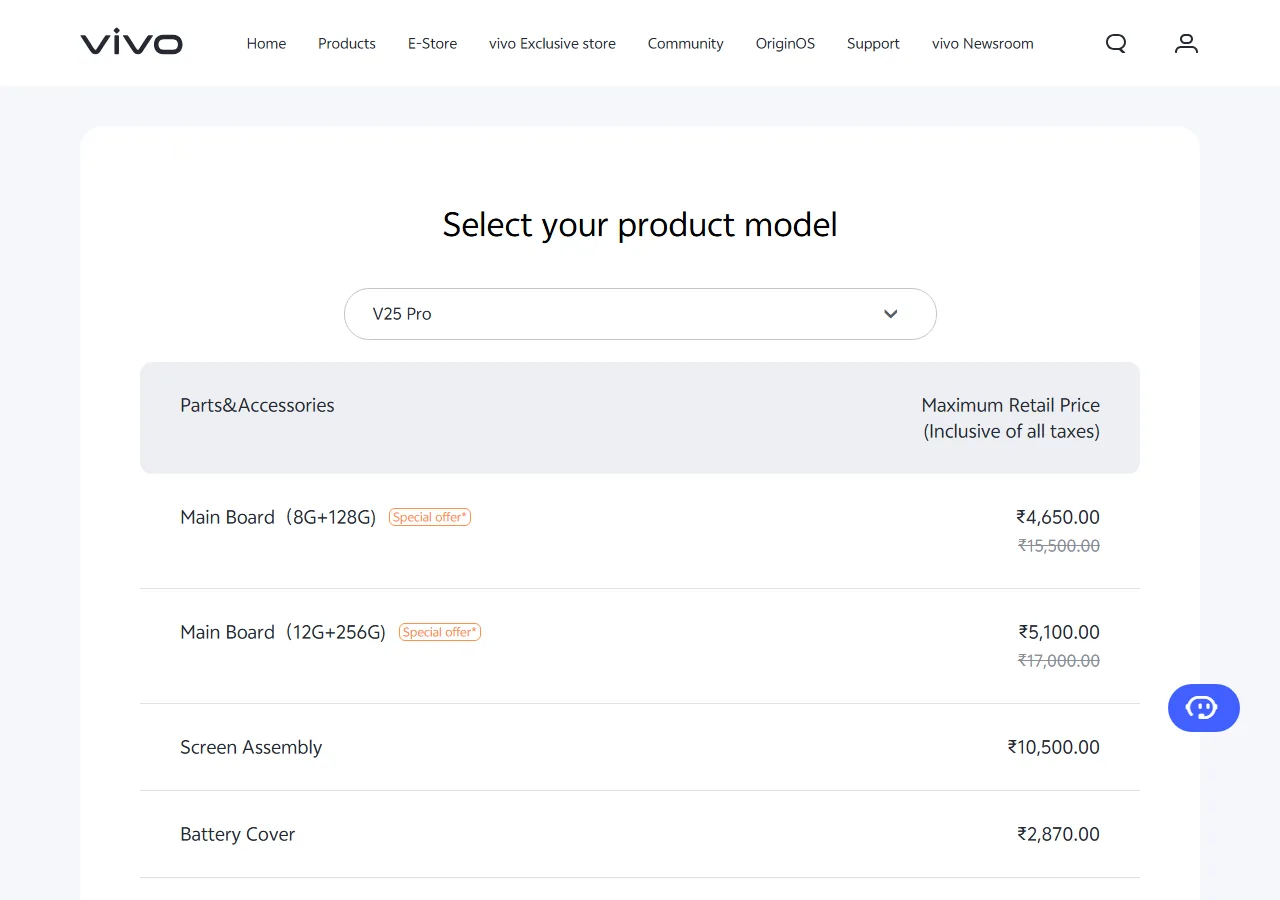Click the ₹4,650.00 price
This screenshot has height=900, width=1280.
click(x=1058, y=517)
